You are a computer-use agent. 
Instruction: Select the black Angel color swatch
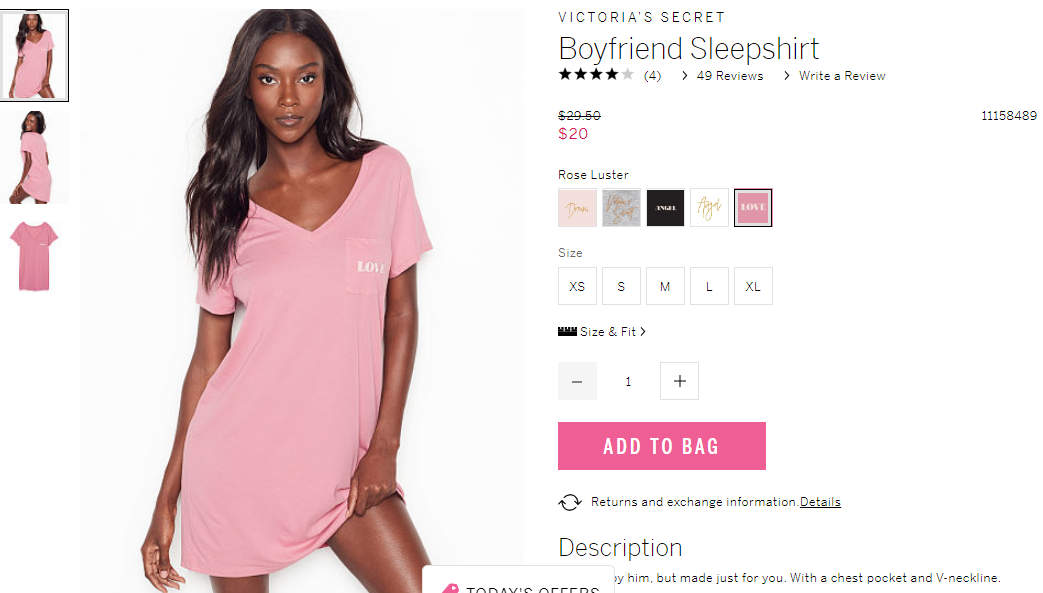tap(665, 208)
